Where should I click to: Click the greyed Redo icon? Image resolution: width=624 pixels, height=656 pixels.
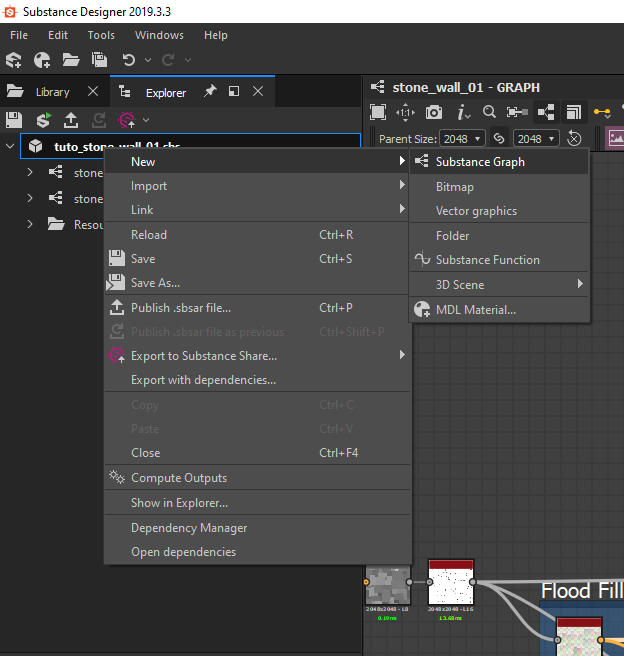click(168, 60)
